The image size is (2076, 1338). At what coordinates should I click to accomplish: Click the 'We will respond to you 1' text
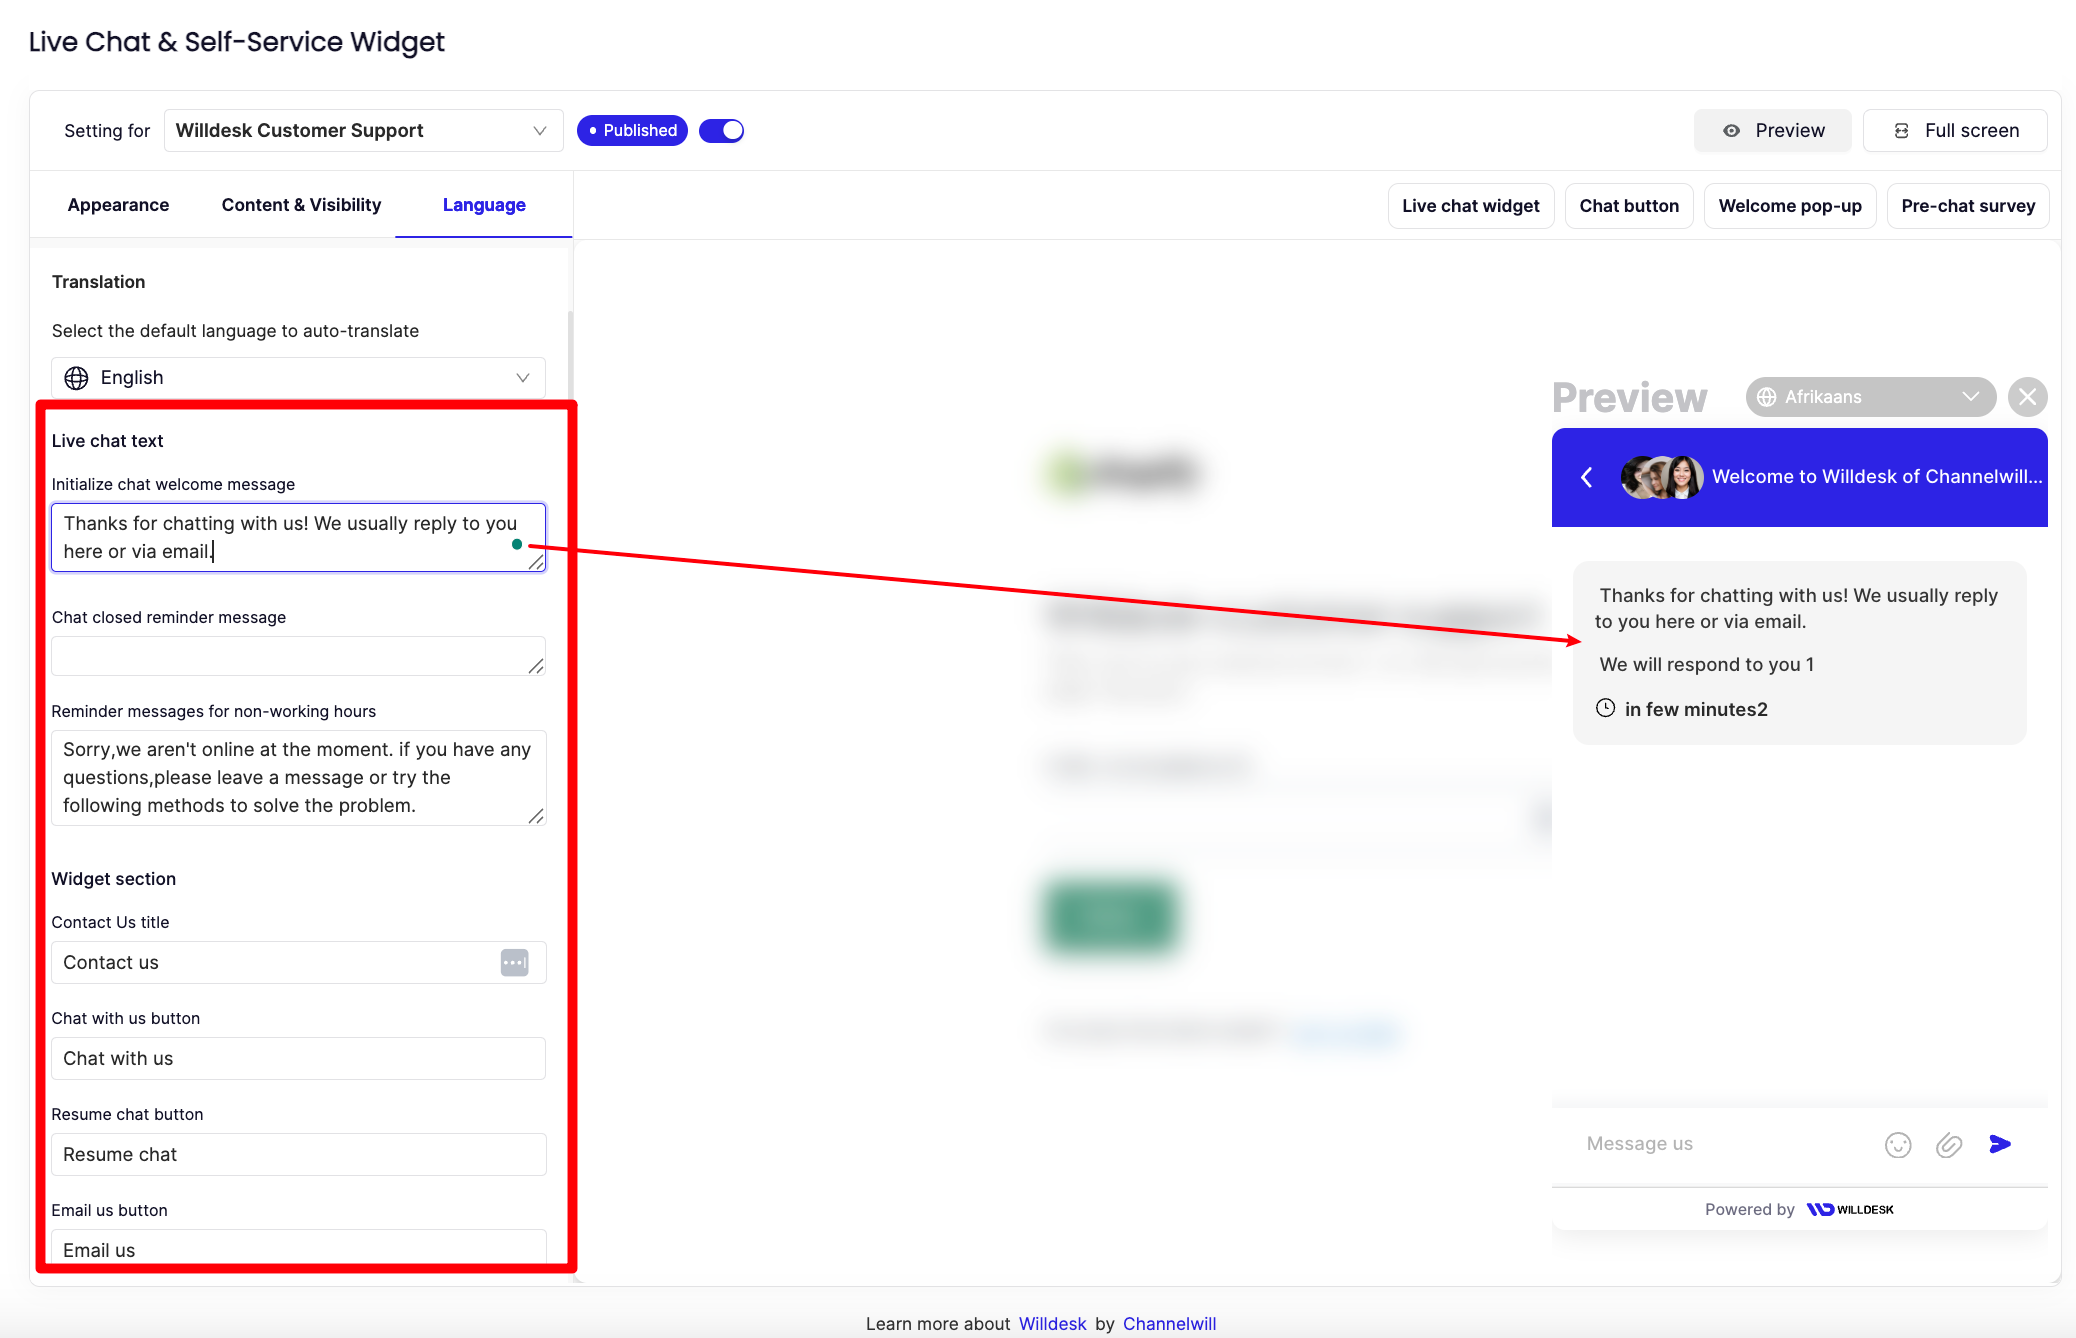coord(1706,665)
